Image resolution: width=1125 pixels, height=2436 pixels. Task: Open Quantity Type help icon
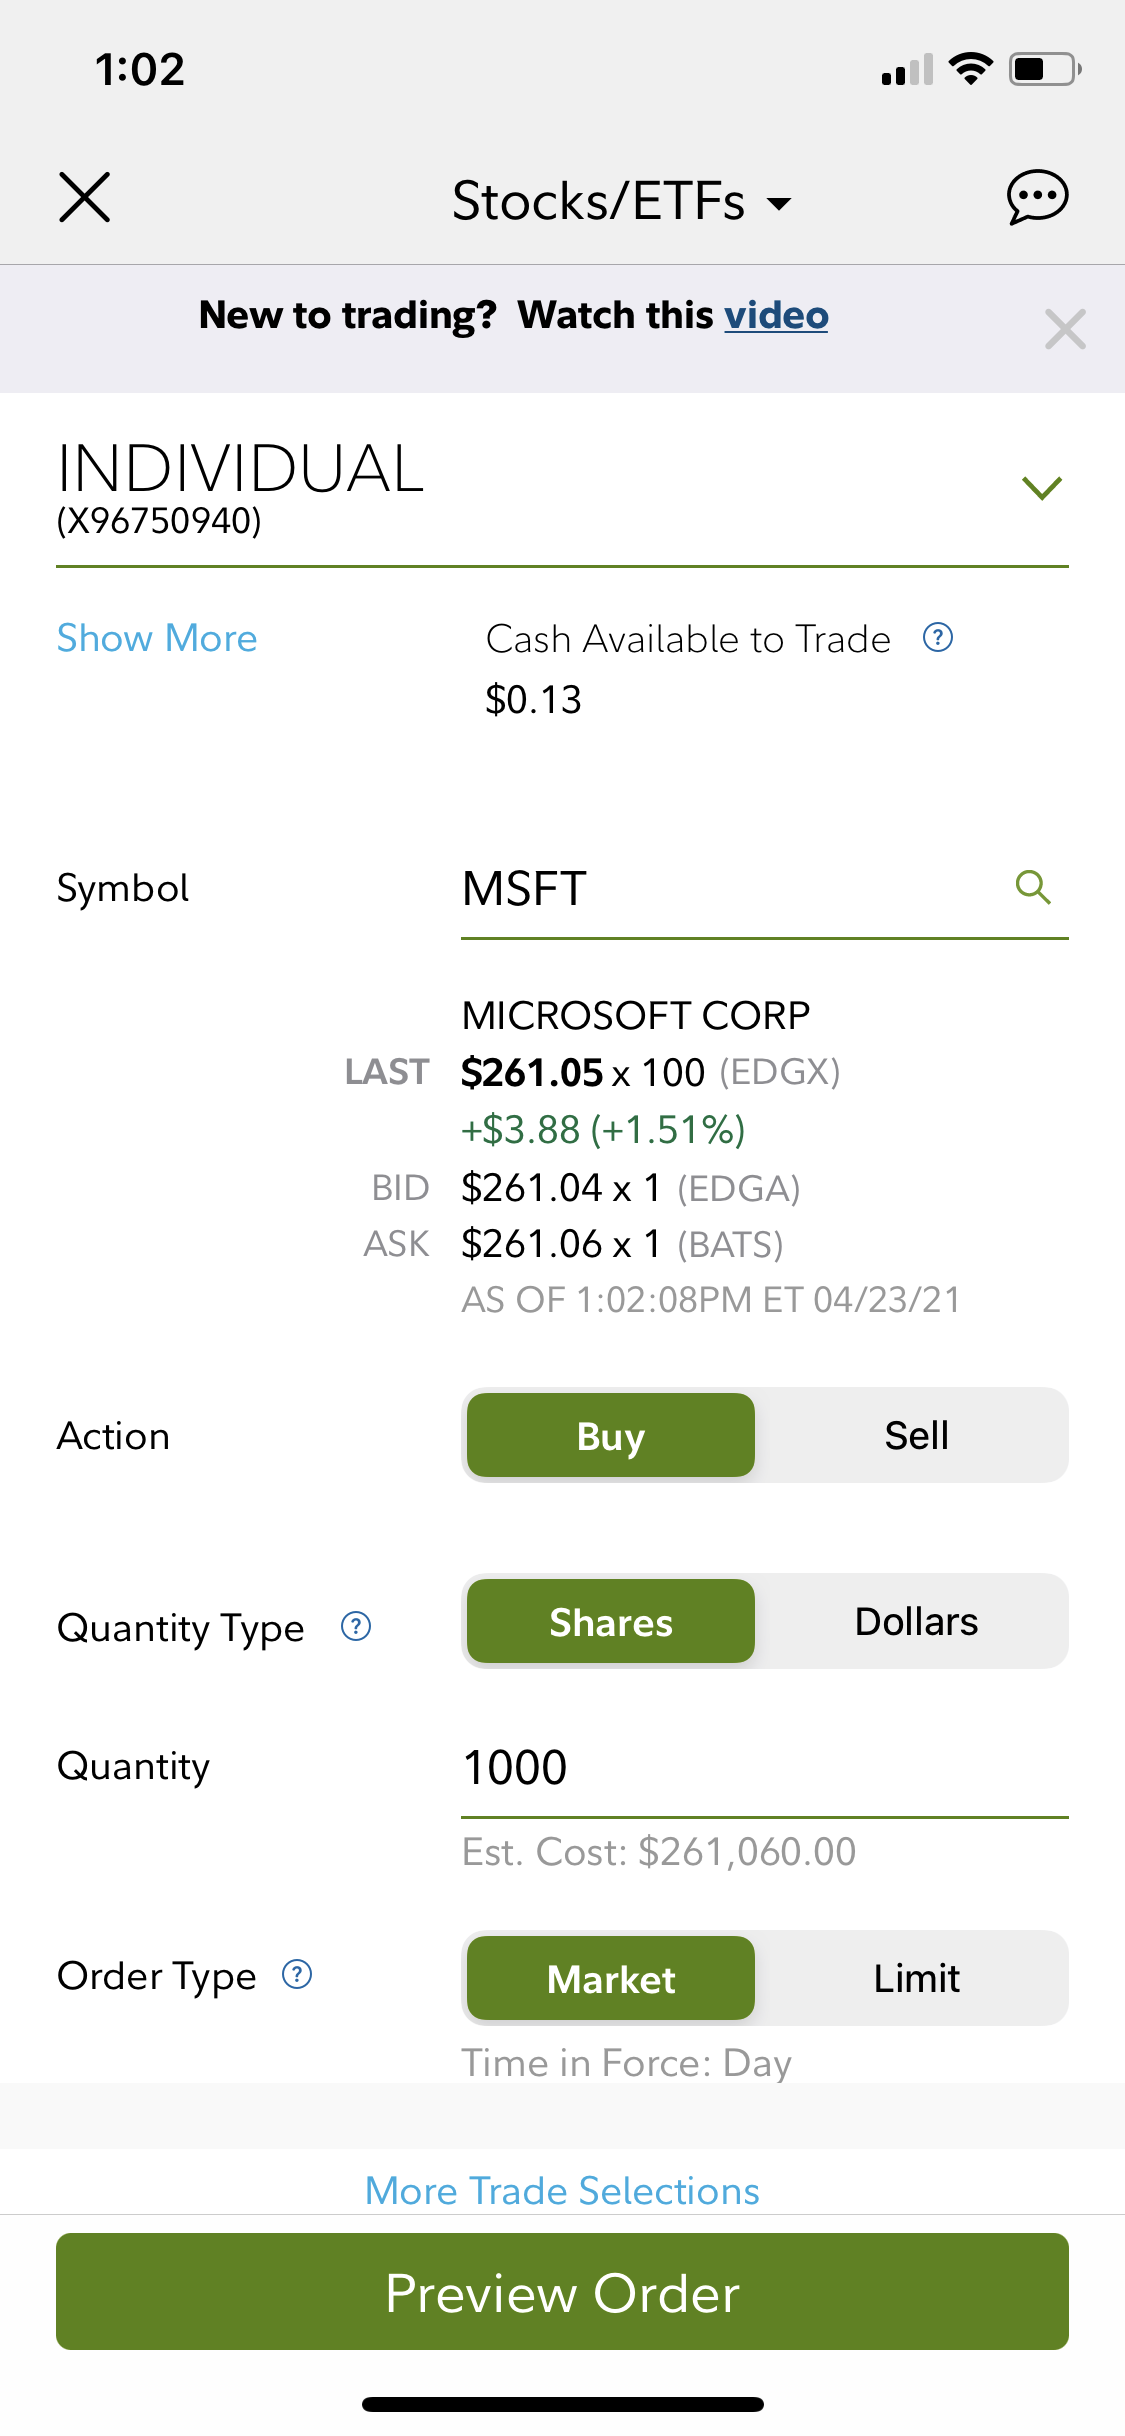coord(356,1627)
